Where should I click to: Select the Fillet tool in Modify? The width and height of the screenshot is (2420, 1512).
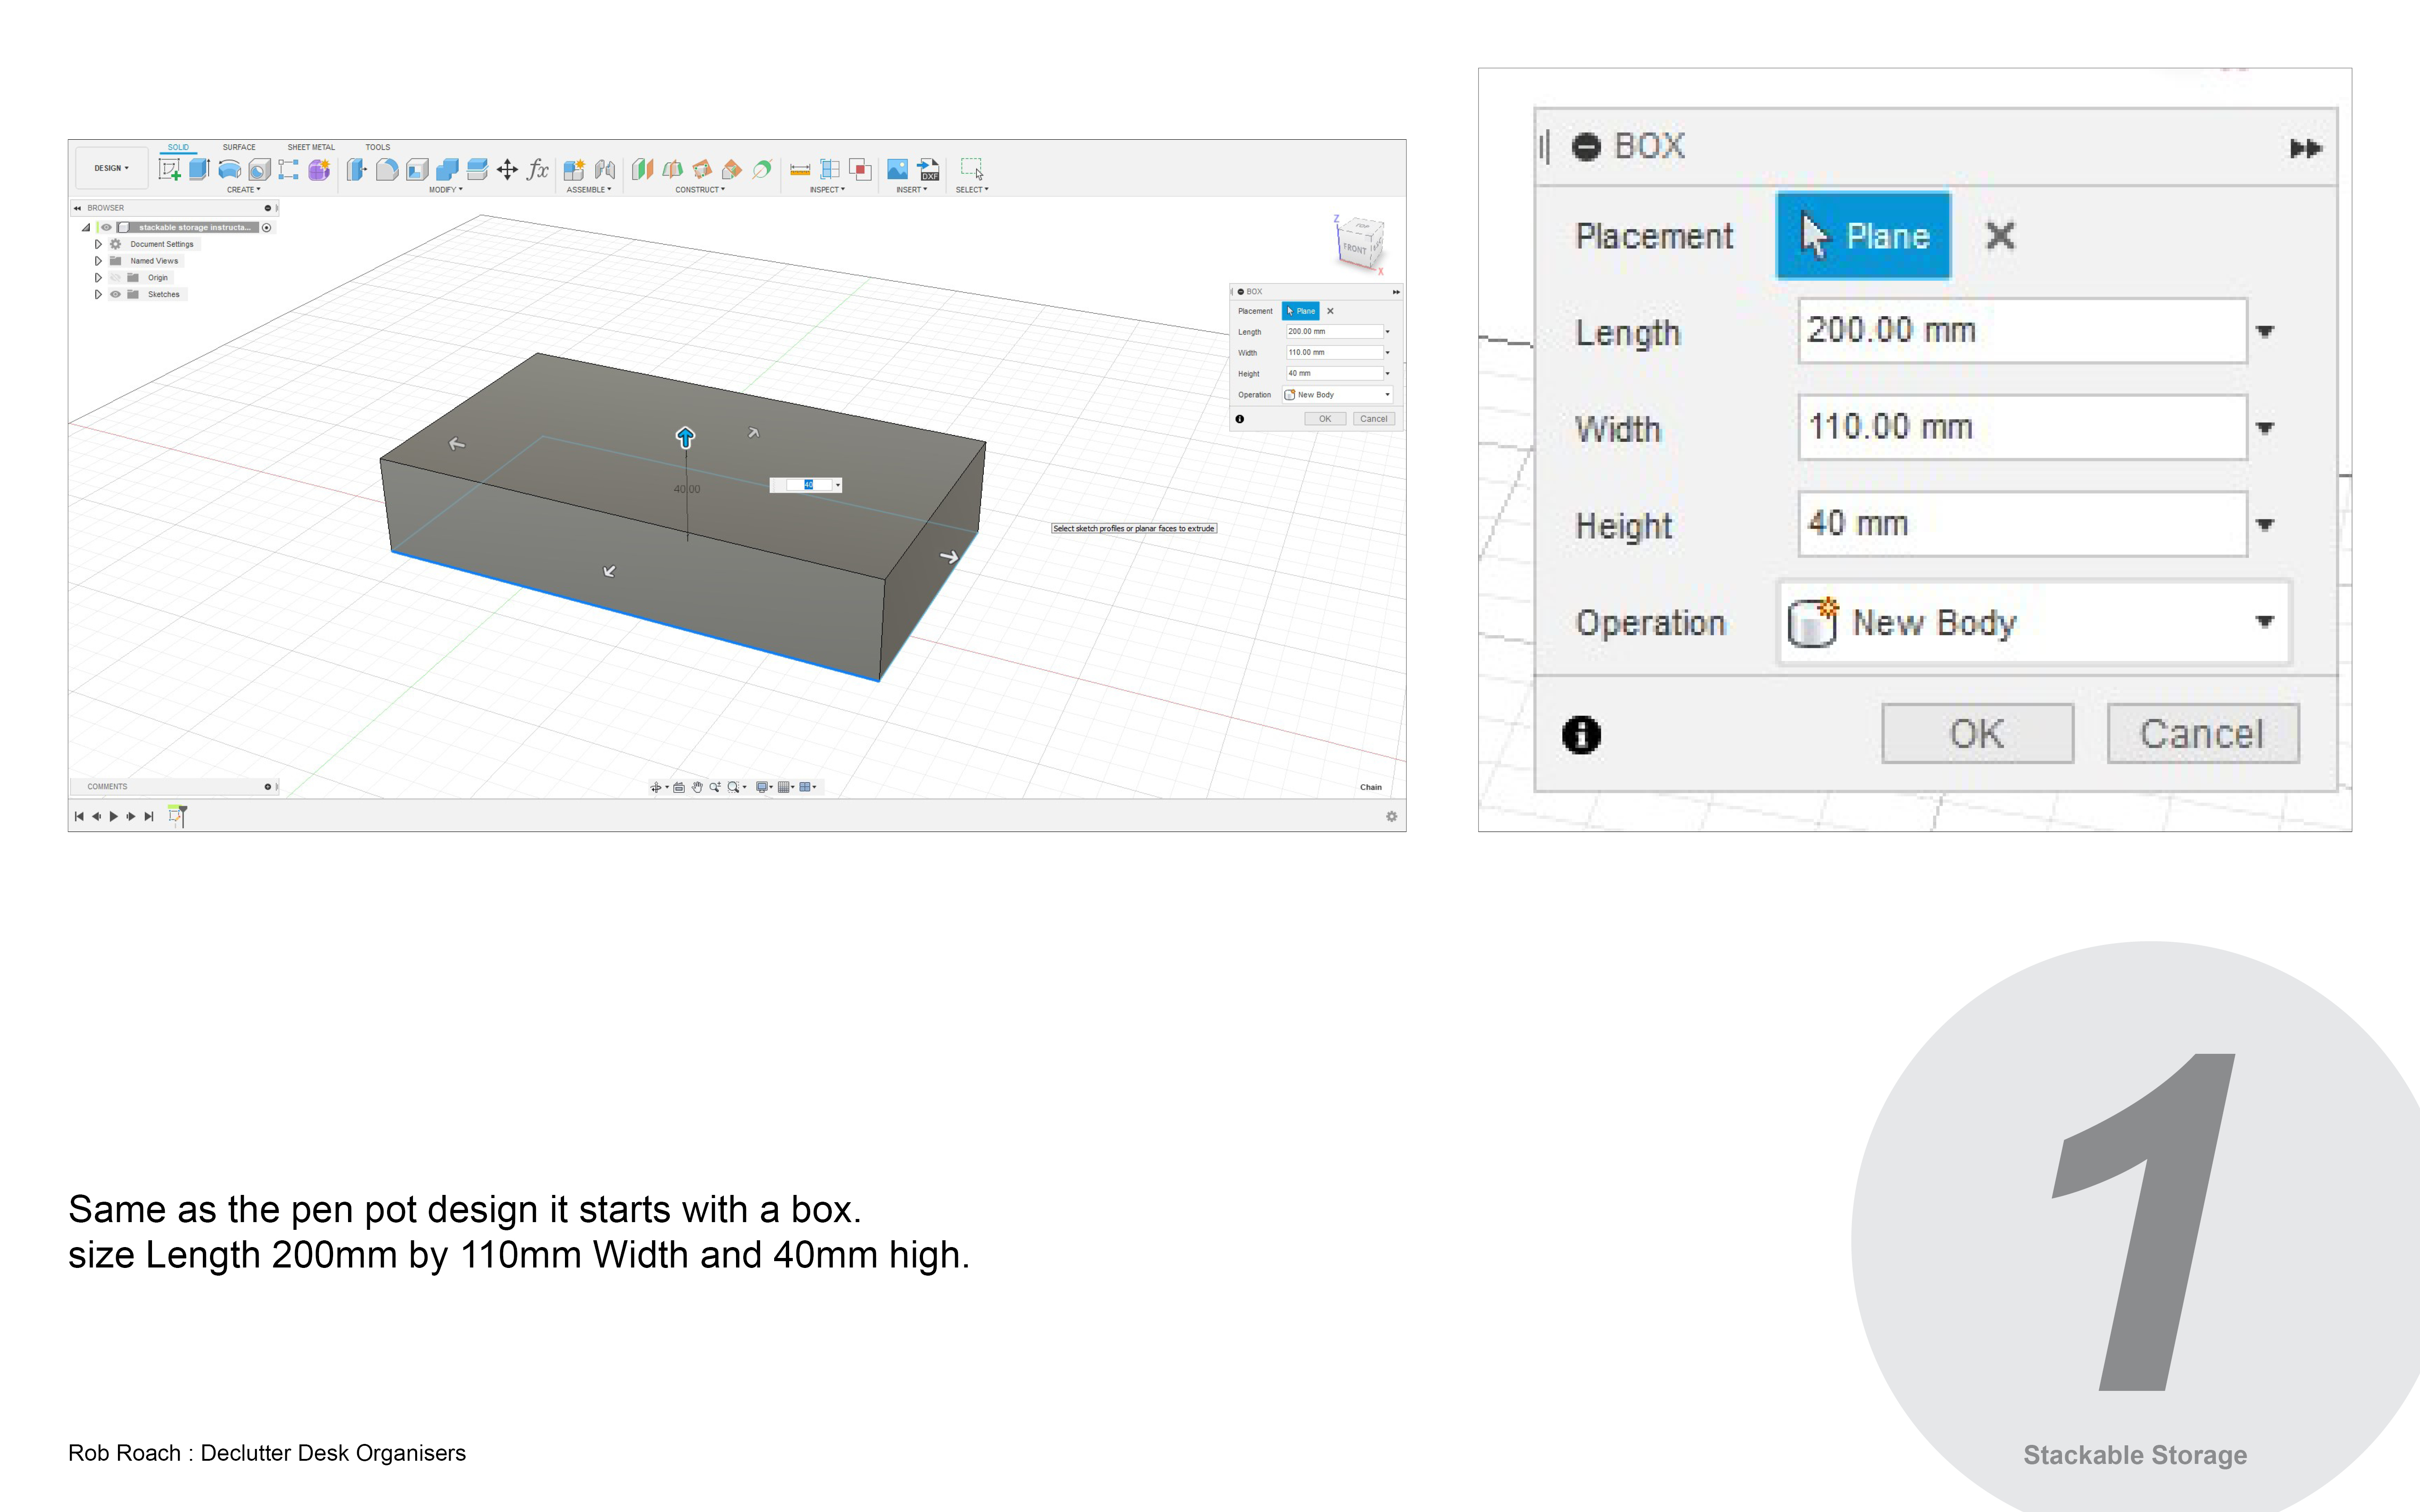pyautogui.click(x=387, y=169)
